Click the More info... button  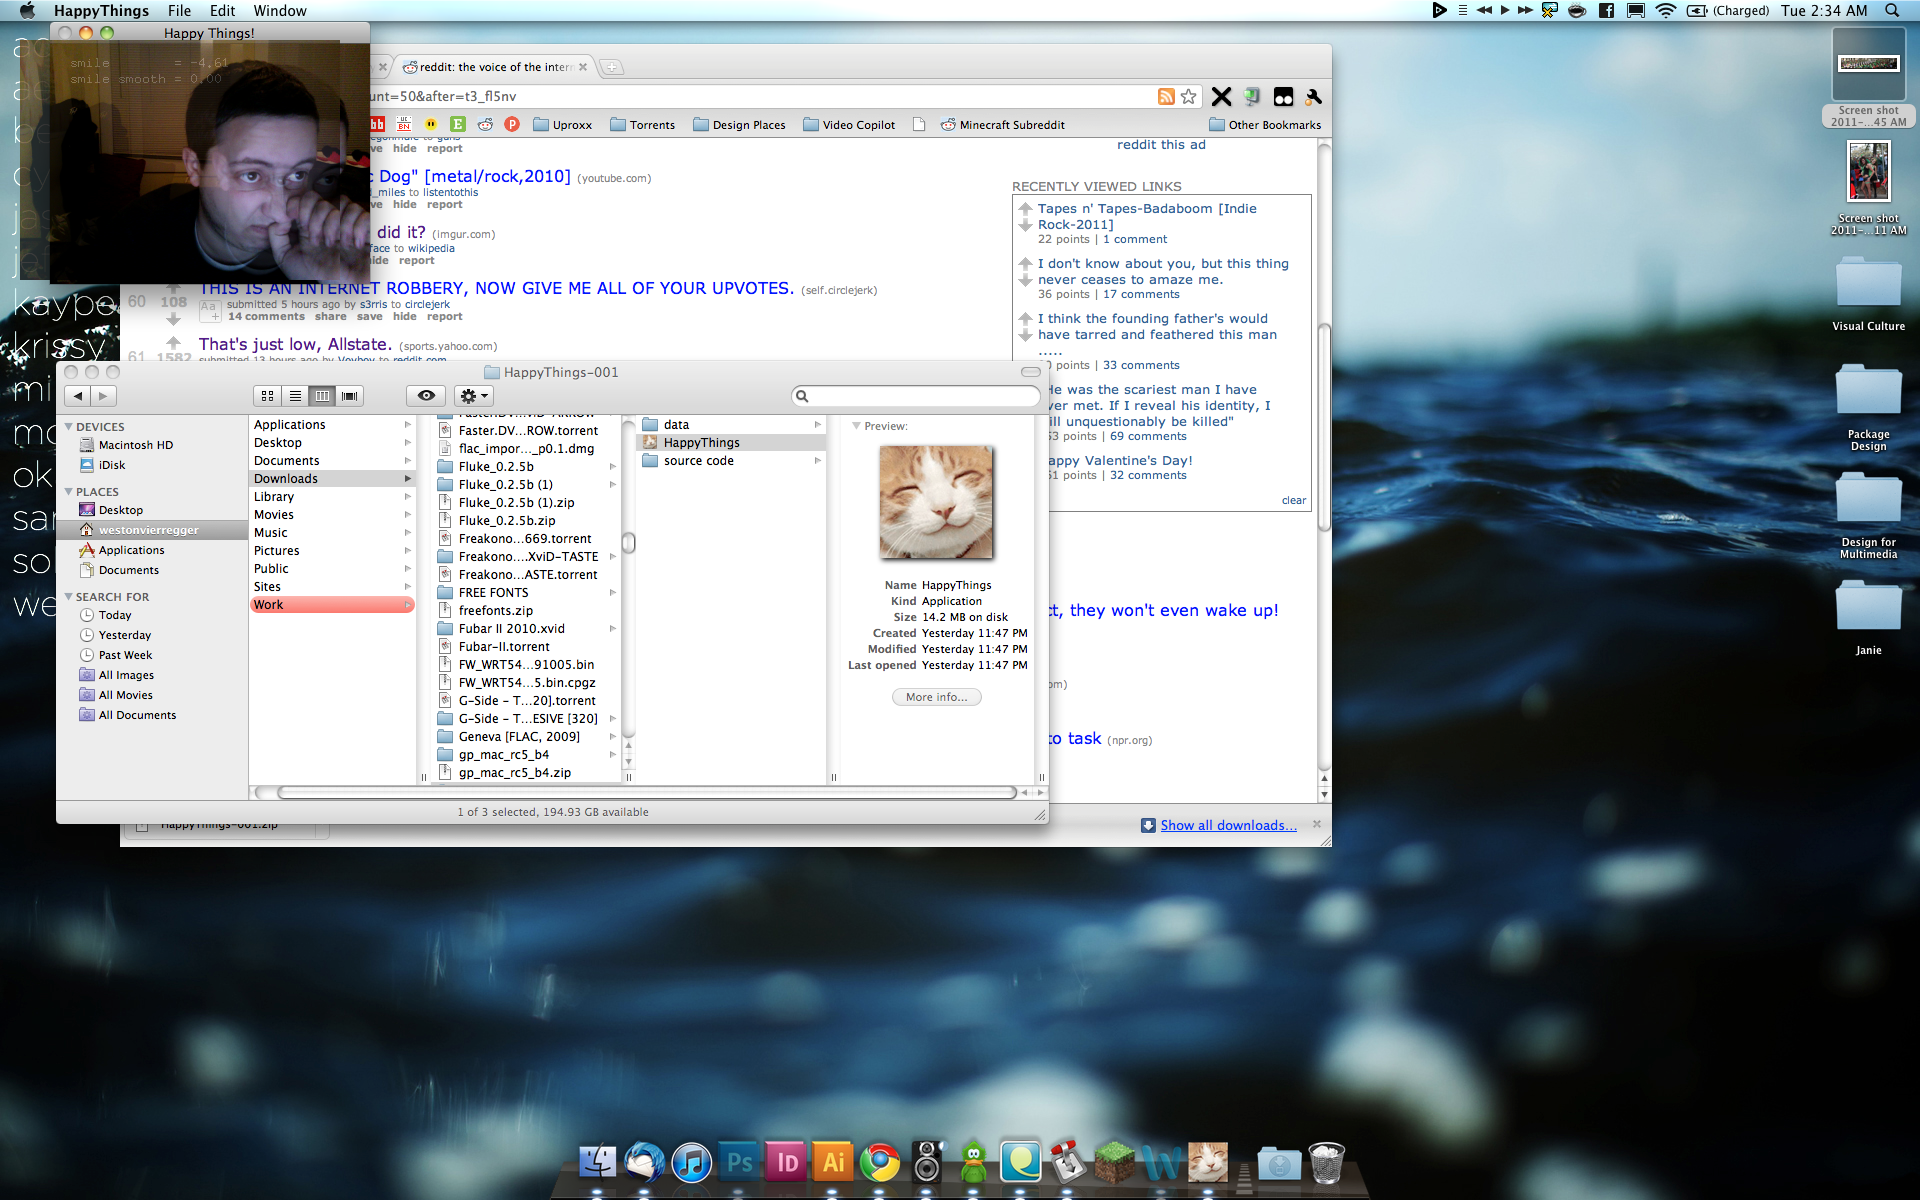[936, 697]
